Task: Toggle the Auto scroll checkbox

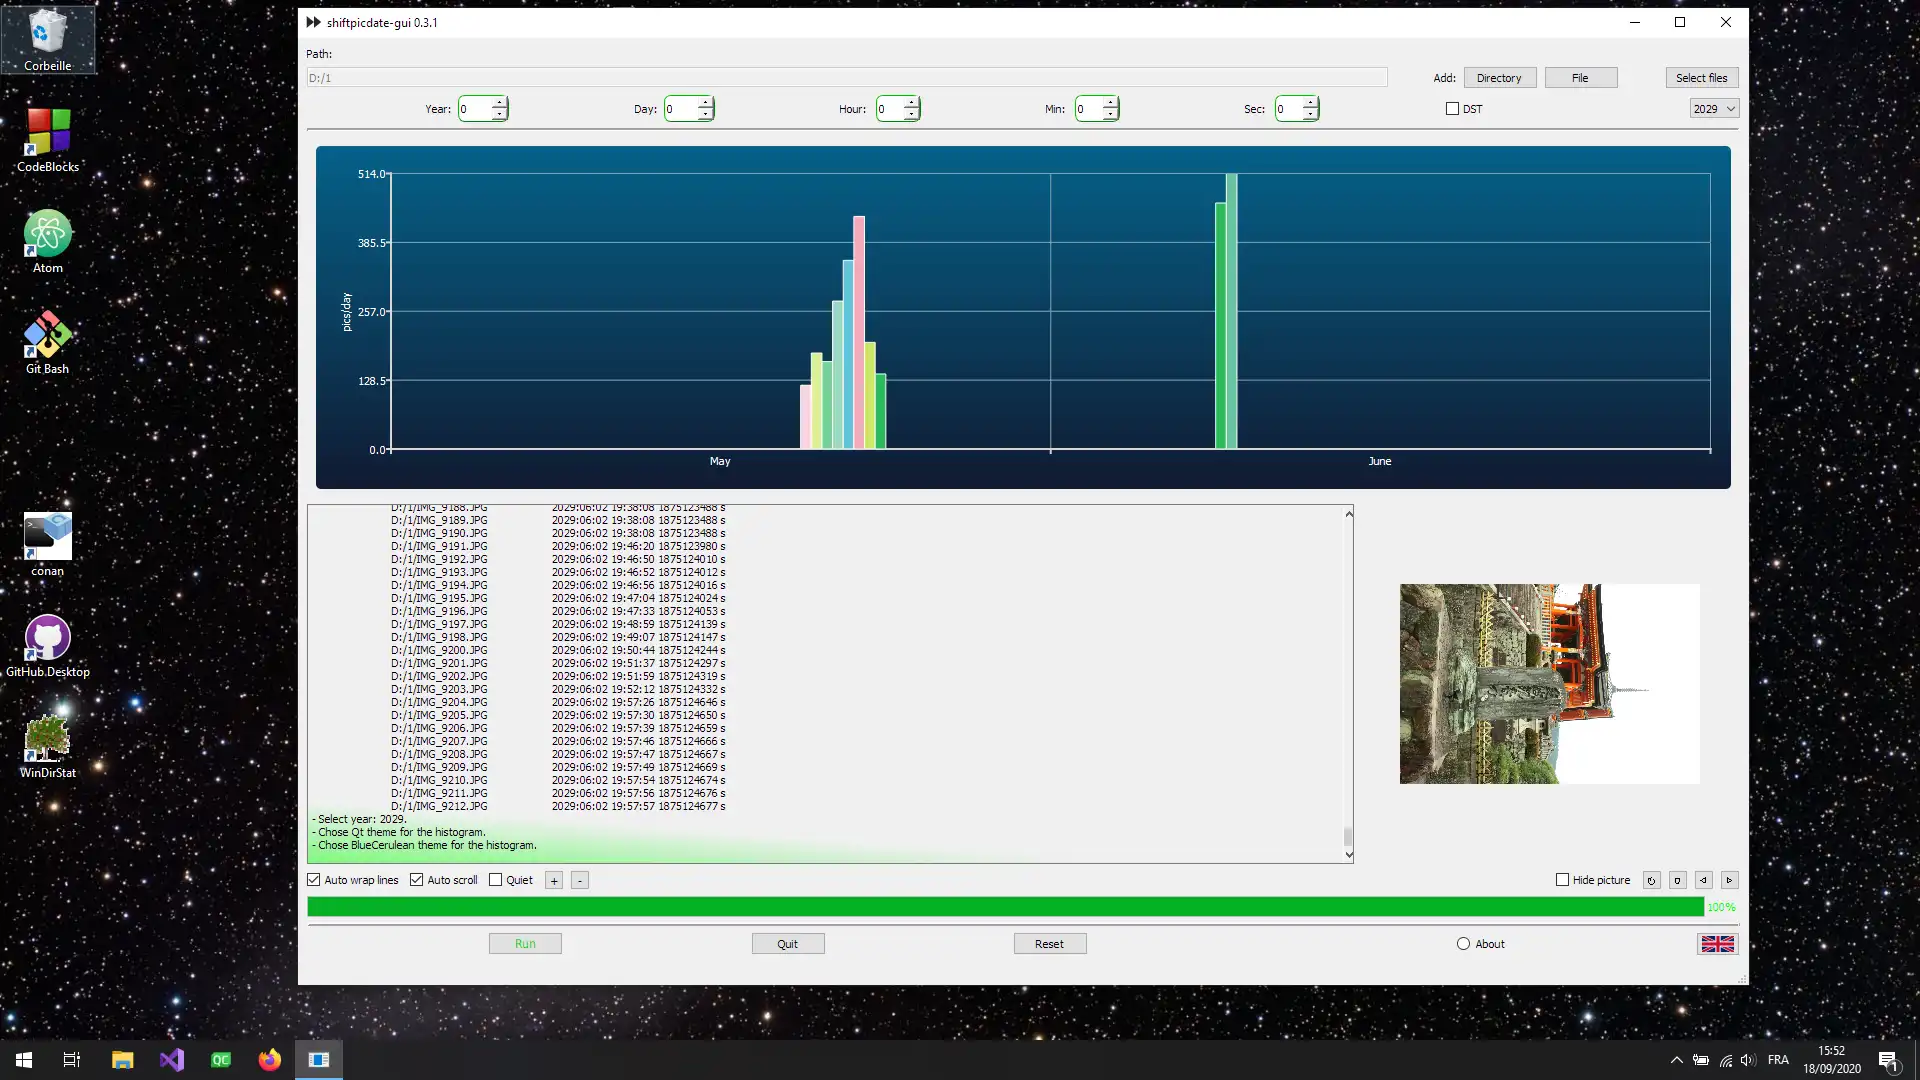Action: pyautogui.click(x=417, y=880)
